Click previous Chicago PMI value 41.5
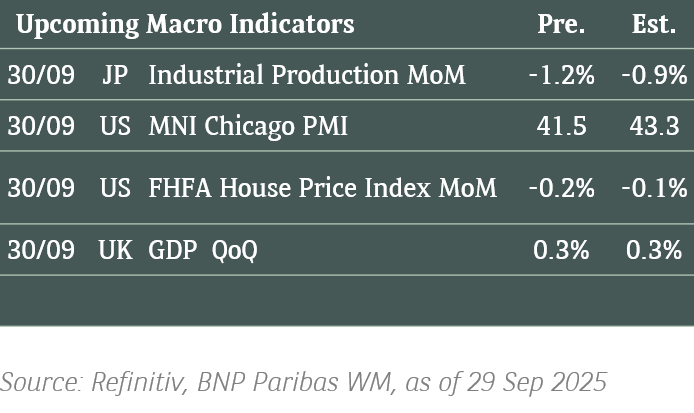Viewport: 694px width, 413px height. [561, 126]
